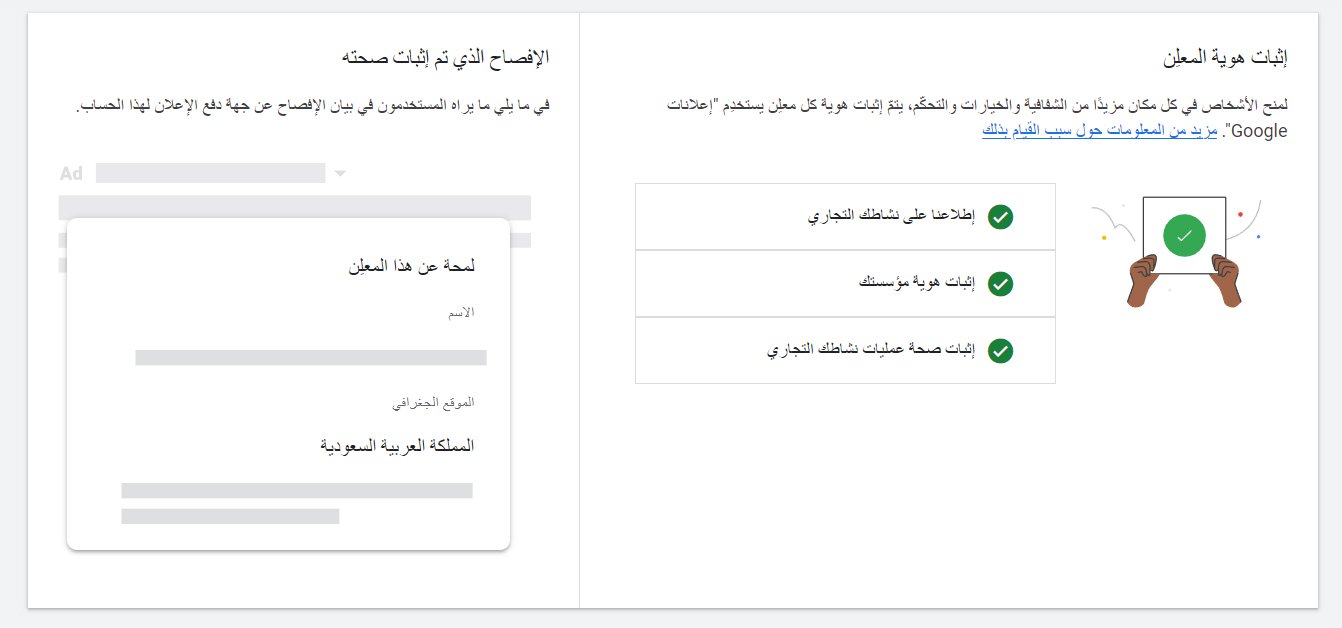This screenshot has width=1342, height=628.
Task: Click the الاسم field label in card
Action: point(461,313)
